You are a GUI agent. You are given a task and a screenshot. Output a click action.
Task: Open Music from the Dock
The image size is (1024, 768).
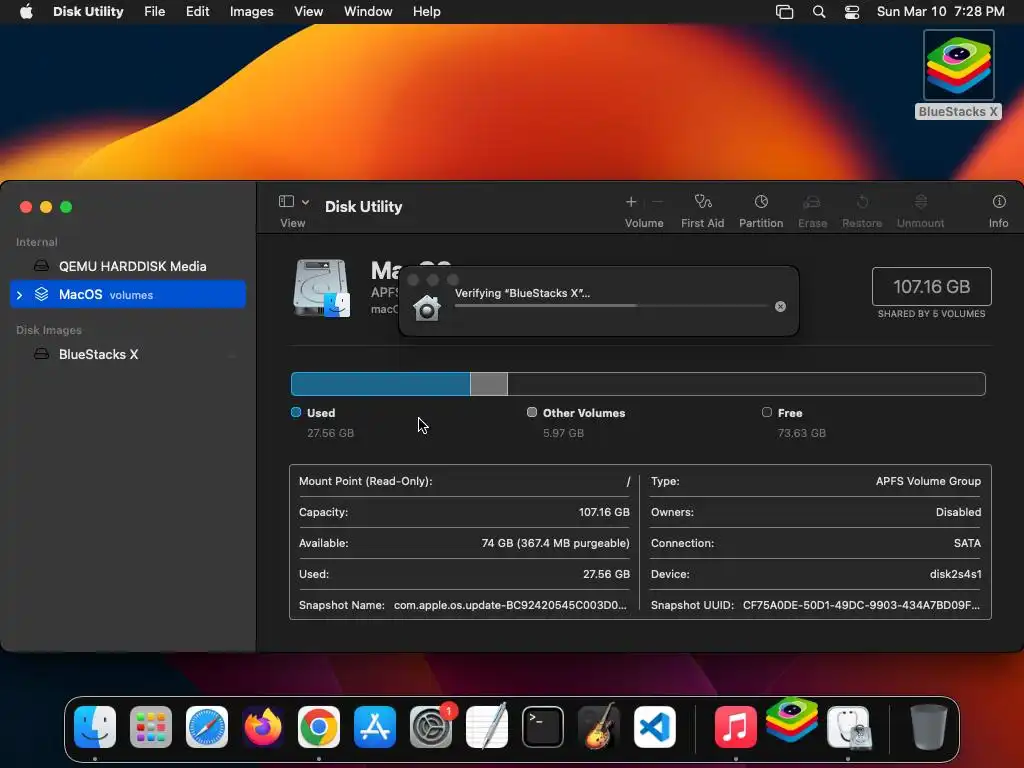click(735, 727)
